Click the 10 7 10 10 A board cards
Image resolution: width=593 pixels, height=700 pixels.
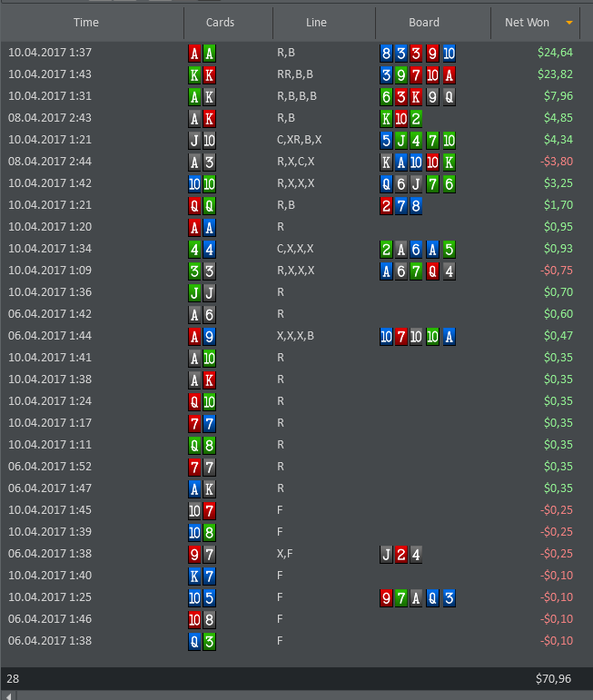coord(418,337)
